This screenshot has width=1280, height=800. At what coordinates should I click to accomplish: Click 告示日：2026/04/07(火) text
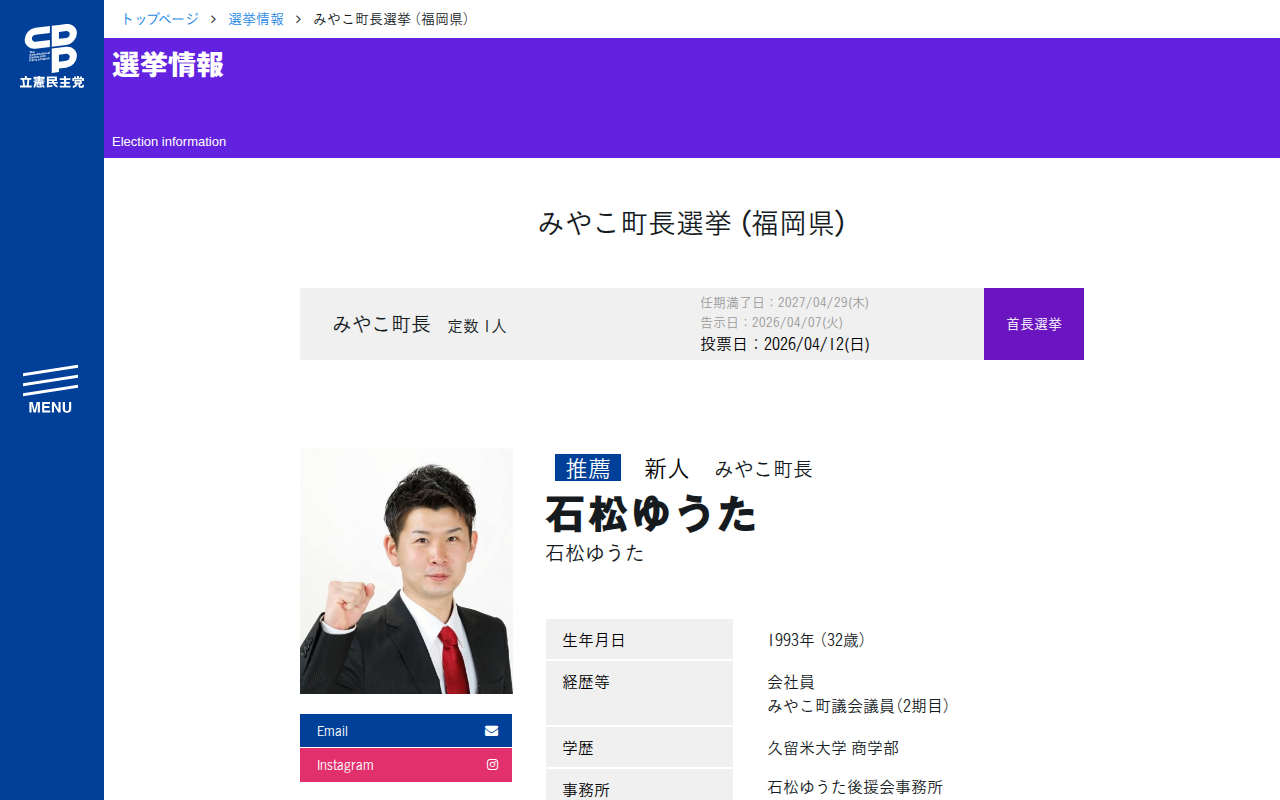[771, 323]
